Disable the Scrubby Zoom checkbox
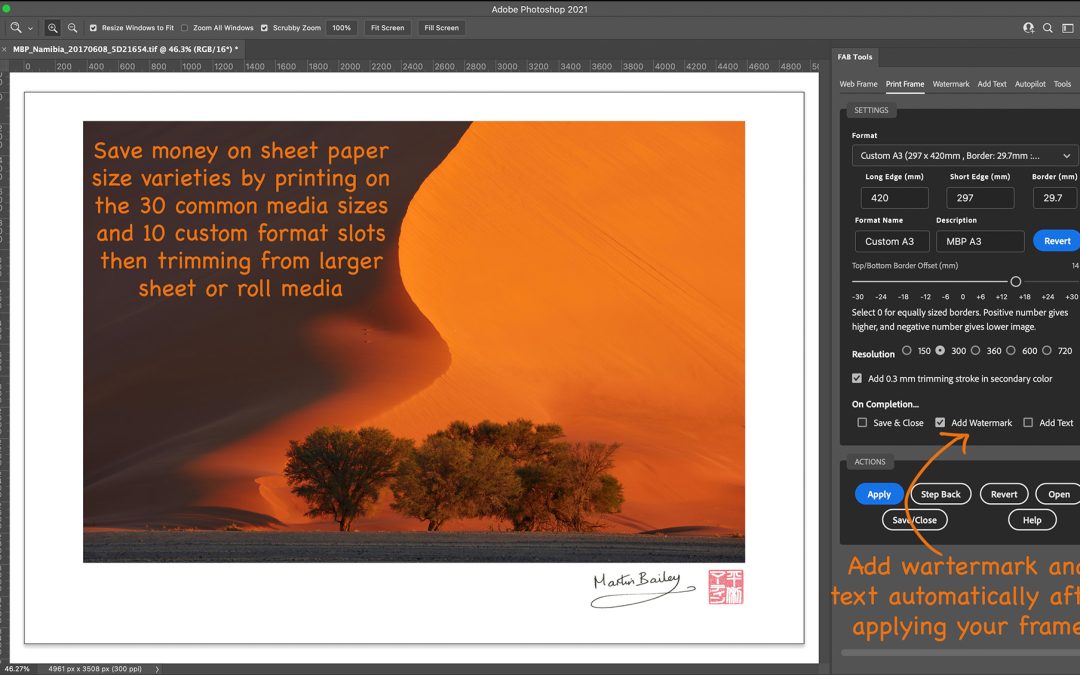 265,28
